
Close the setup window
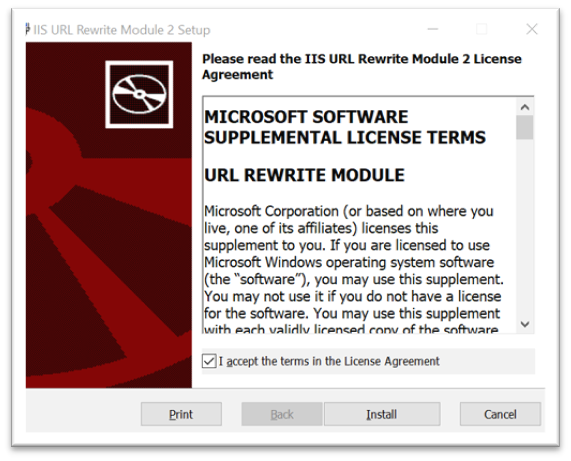click(x=532, y=29)
